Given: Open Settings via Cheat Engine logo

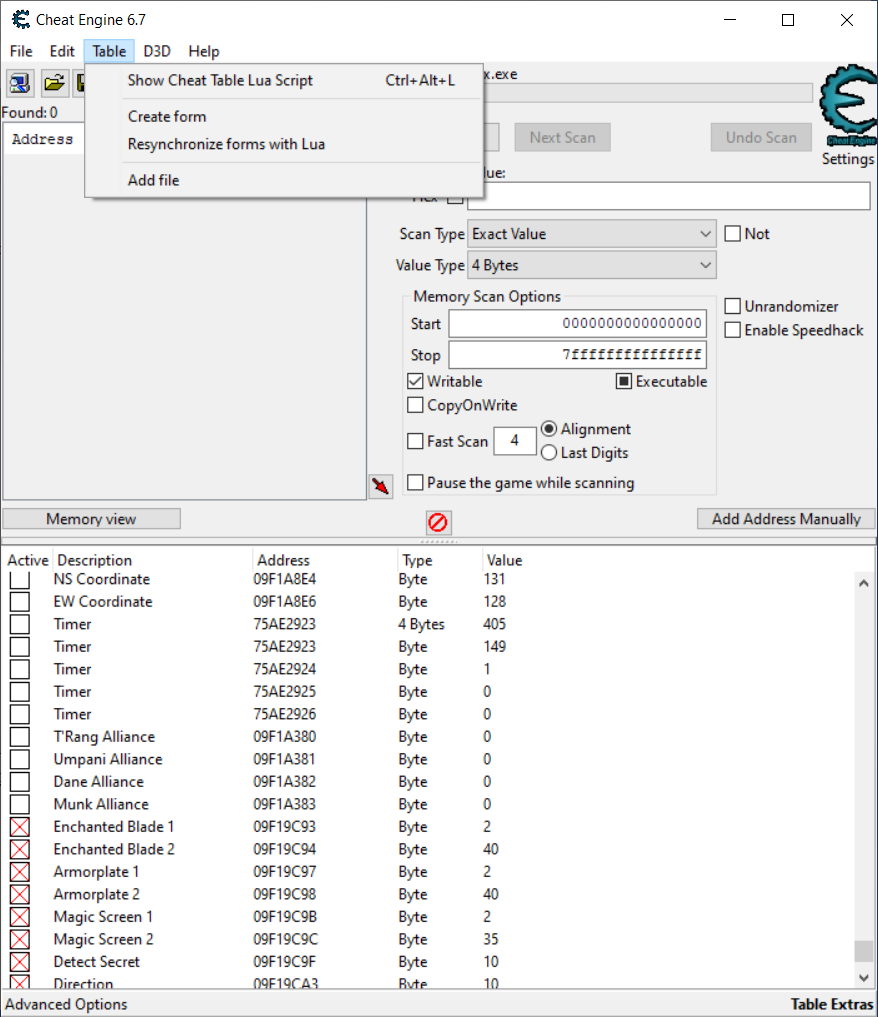Looking at the screenshot, I should click(x=846, y=108).
